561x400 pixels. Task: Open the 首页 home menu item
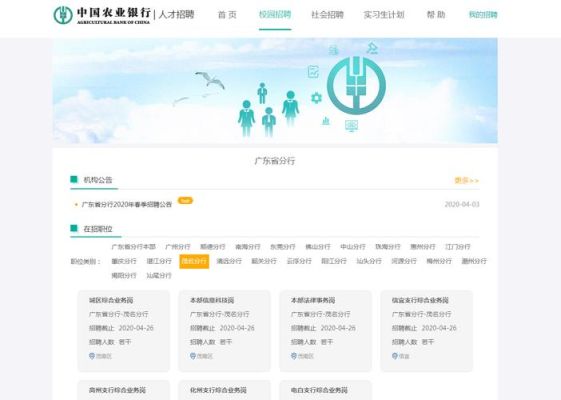tap(227, 15)
